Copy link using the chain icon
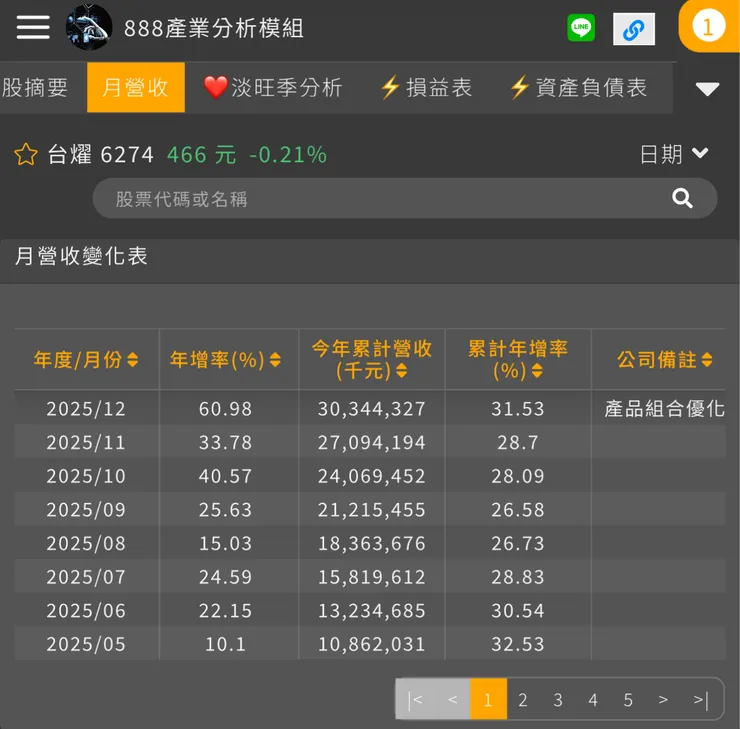 (633, 29)
